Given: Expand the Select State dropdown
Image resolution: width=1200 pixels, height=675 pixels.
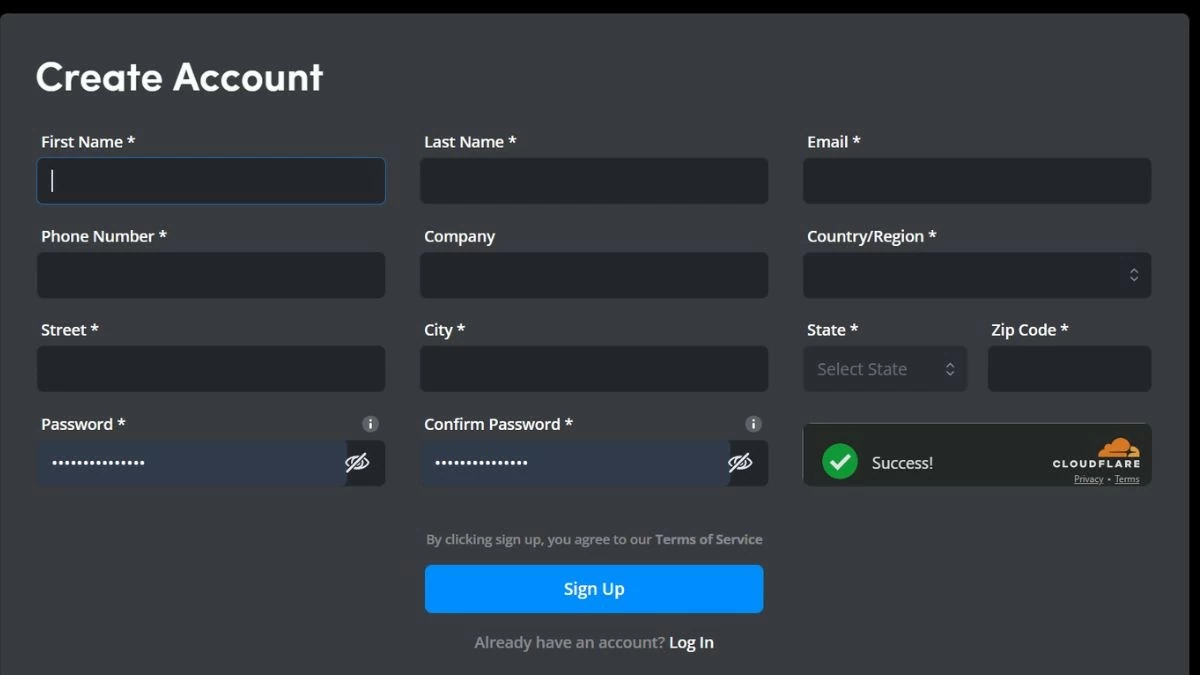Looking at the screenshot, I should tap(884, 369).
